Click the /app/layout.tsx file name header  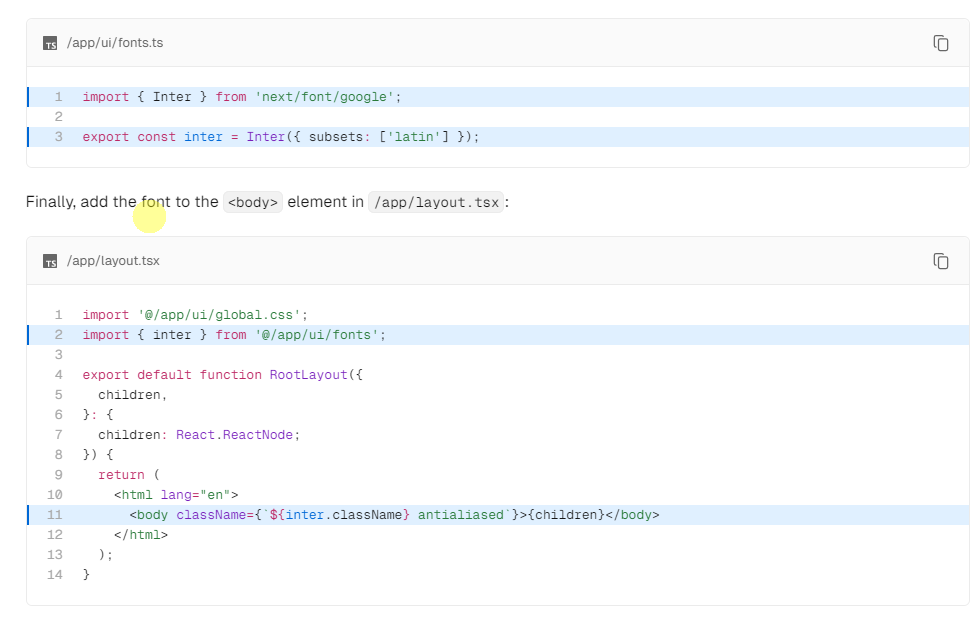pos(113,261)
